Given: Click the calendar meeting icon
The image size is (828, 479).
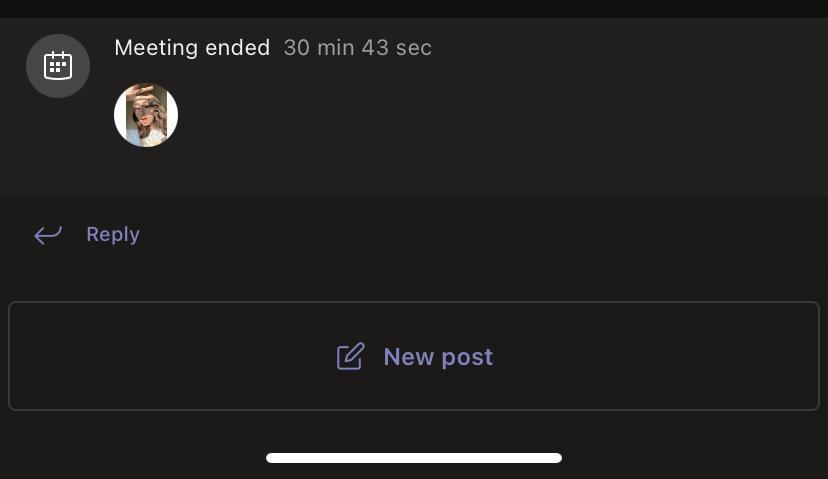Looking at the screenshot, I should pyautogui.click(x=58, y=66).
